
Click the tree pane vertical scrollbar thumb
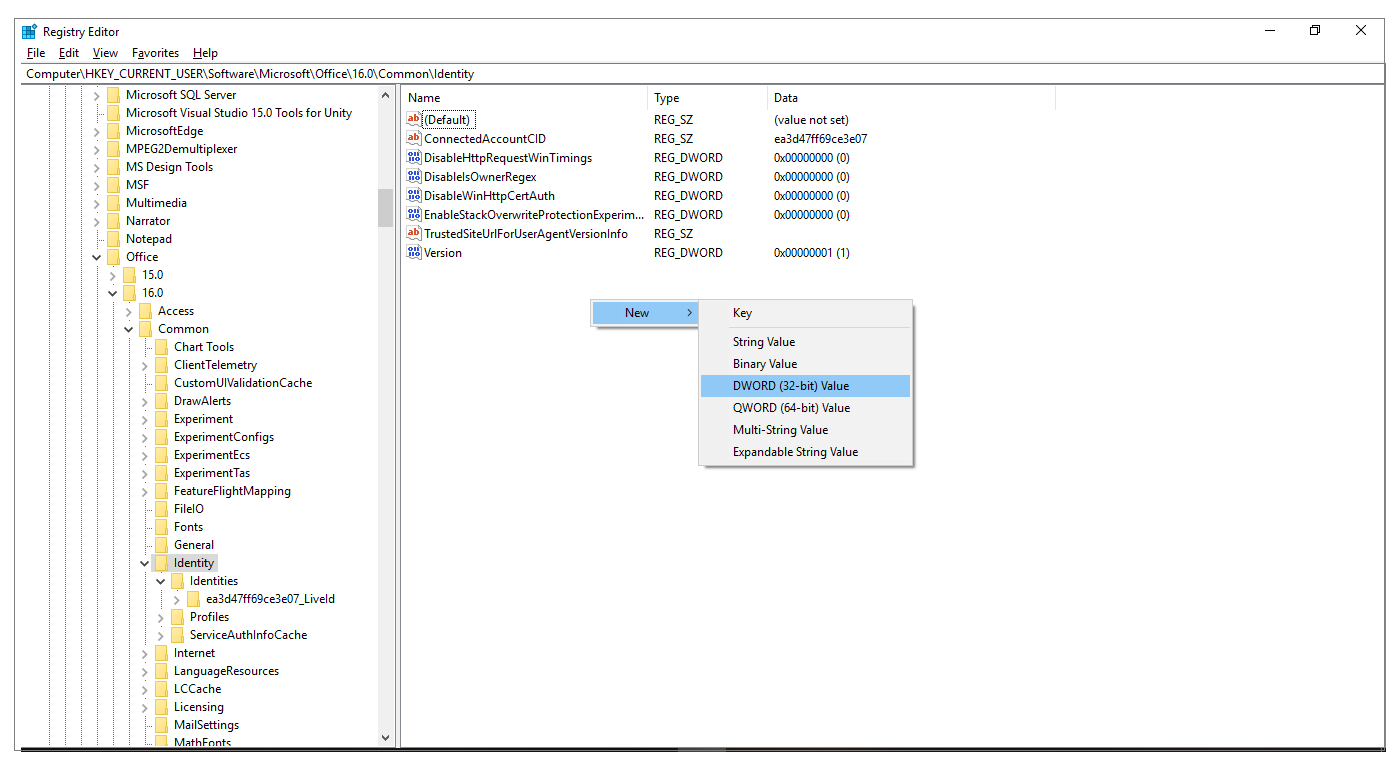[x=386, y=208]
